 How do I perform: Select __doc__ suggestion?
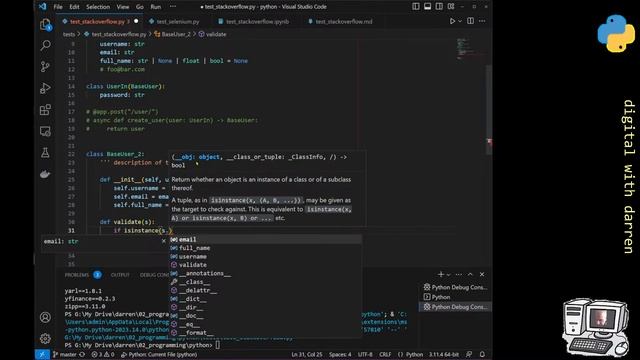tap(265, 316)
